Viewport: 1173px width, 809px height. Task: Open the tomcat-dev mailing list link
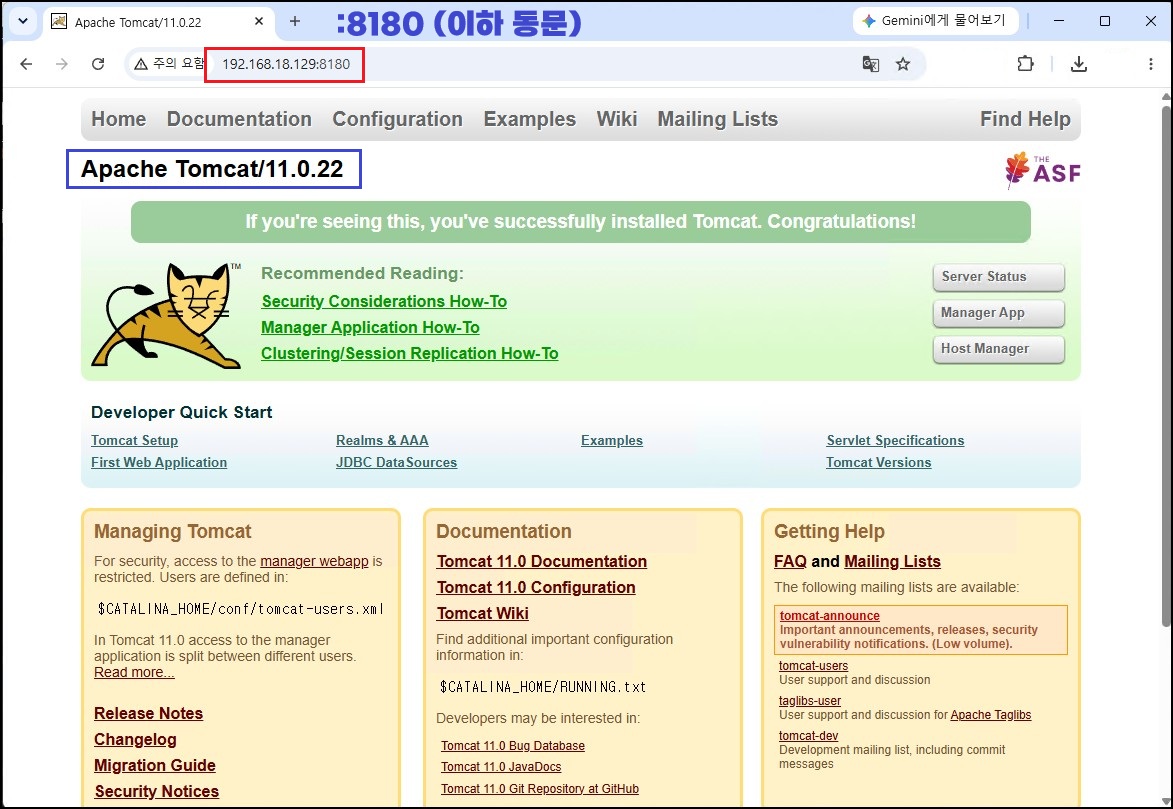coord(808,736)
